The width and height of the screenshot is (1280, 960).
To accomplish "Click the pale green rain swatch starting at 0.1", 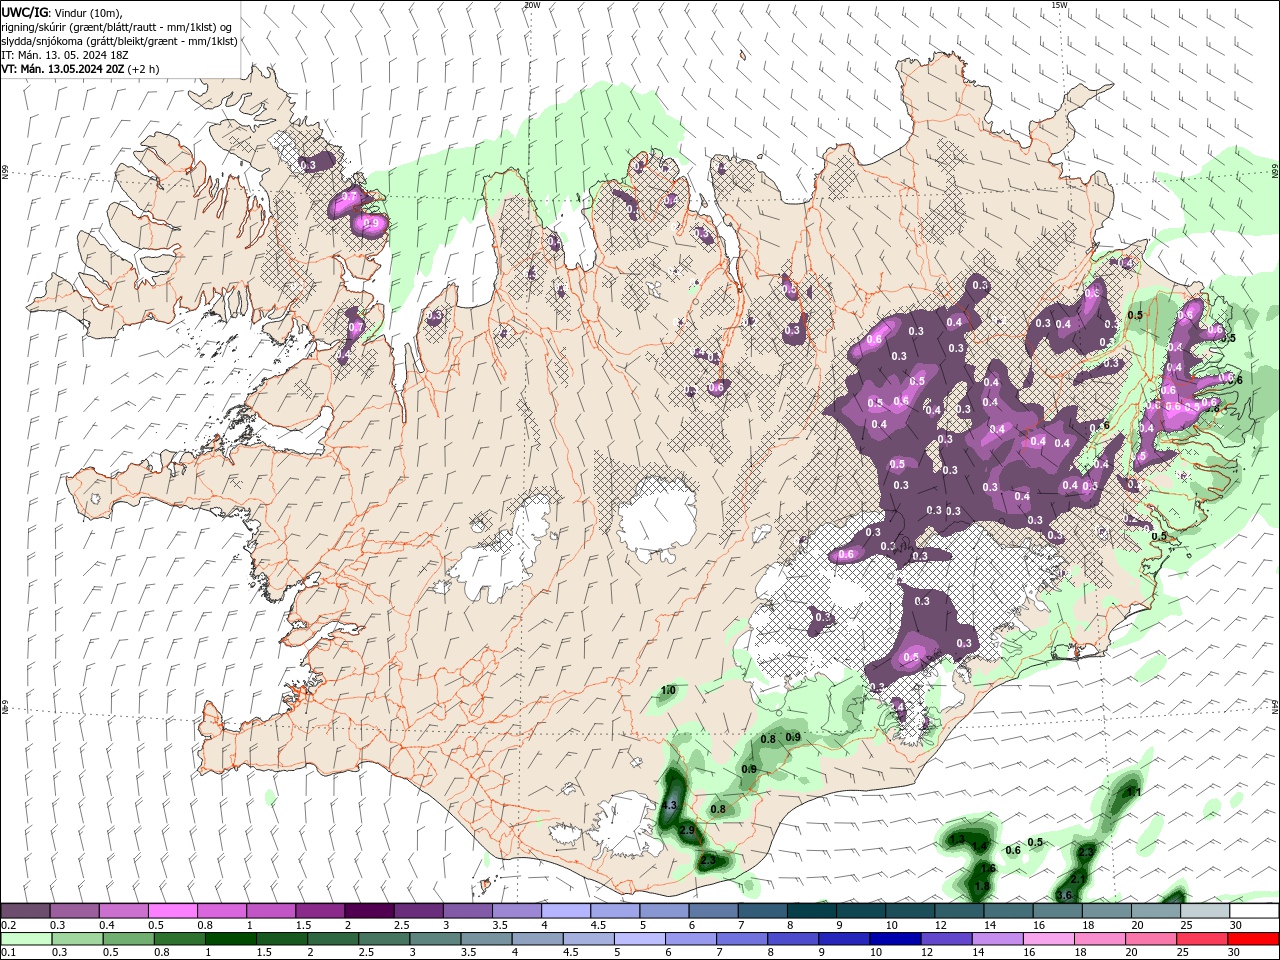I will click(x=27, y=939).
